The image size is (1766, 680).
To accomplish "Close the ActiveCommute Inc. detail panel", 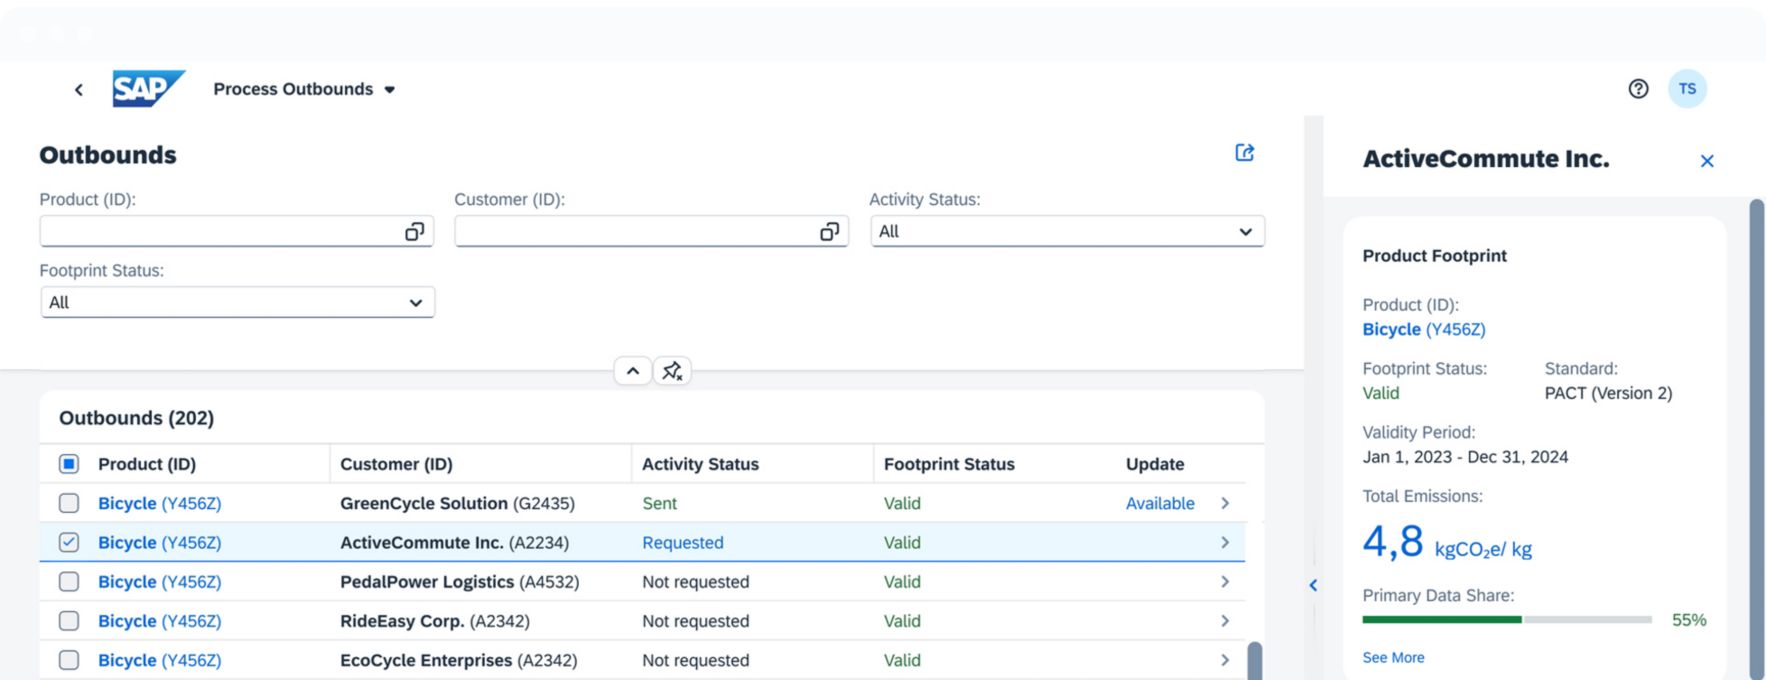I will [x=1707, y=161].
